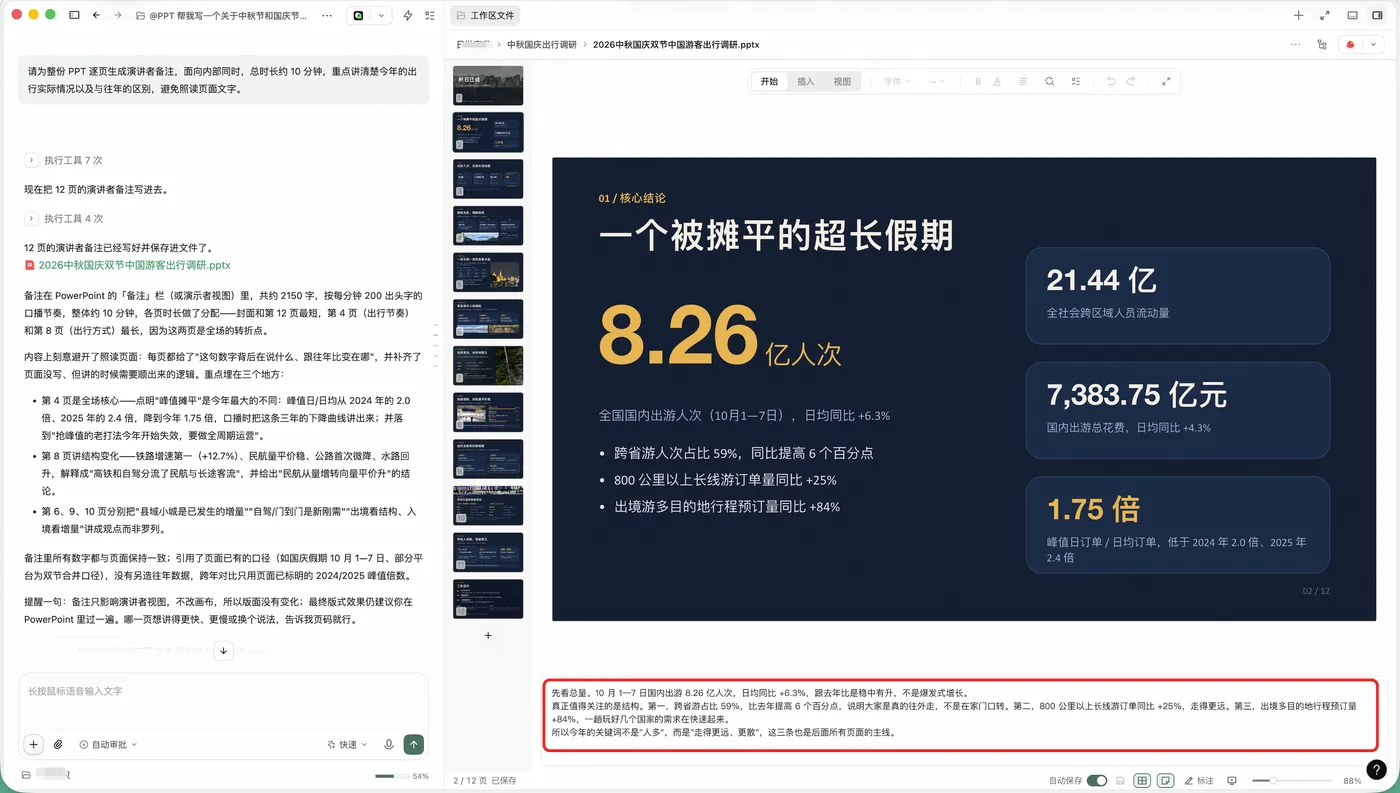Open the help question mark button
Viewport: 1400px width, 793px height.
[1377, 769]
